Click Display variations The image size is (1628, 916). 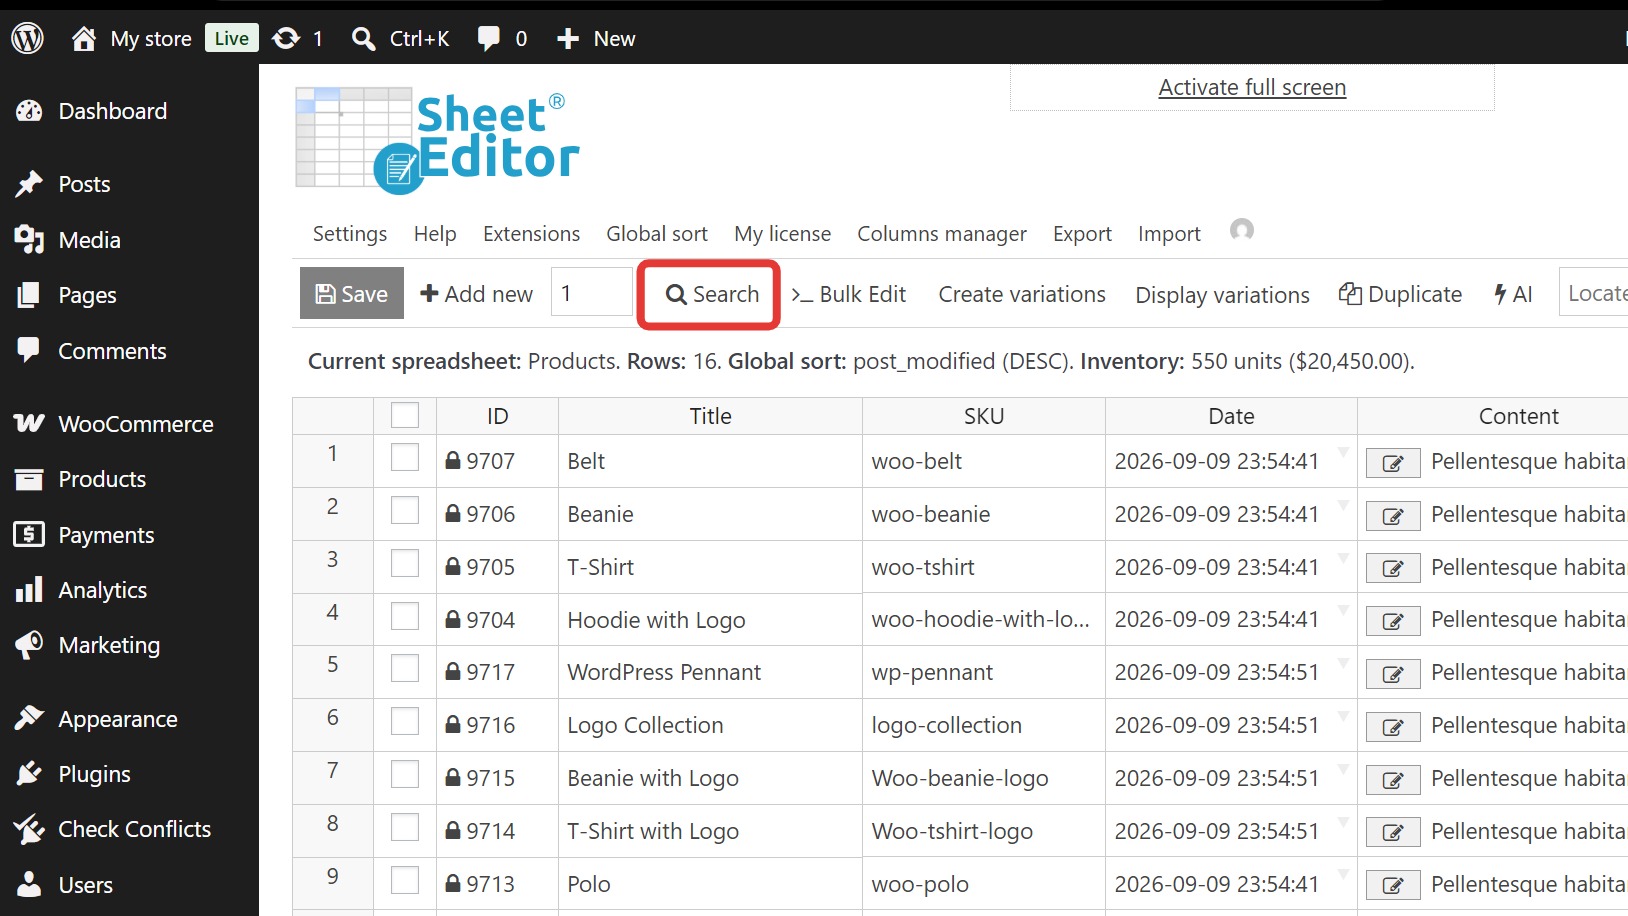click(1222, 295)
